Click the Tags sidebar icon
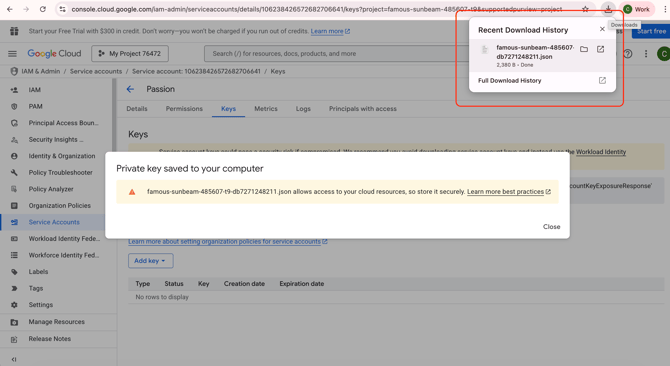 click(14, 288)
